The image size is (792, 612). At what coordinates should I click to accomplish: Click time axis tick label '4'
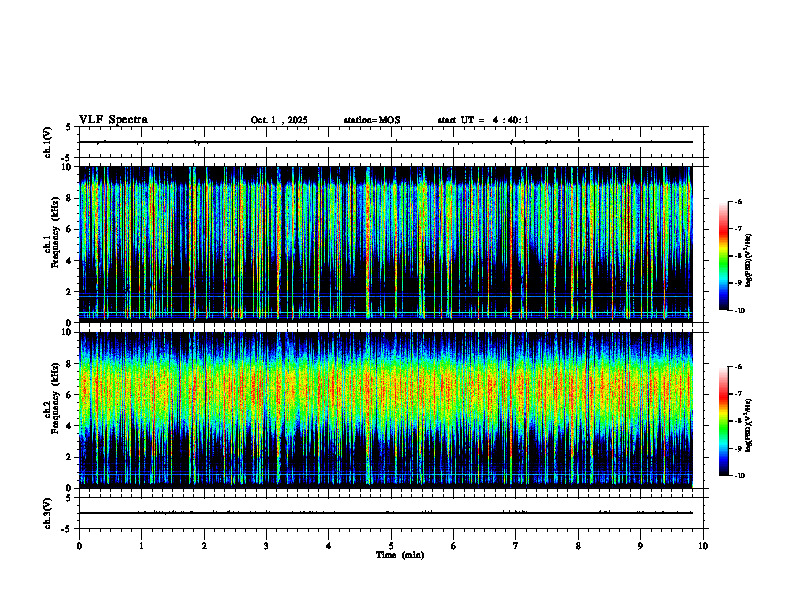point(329,546)
